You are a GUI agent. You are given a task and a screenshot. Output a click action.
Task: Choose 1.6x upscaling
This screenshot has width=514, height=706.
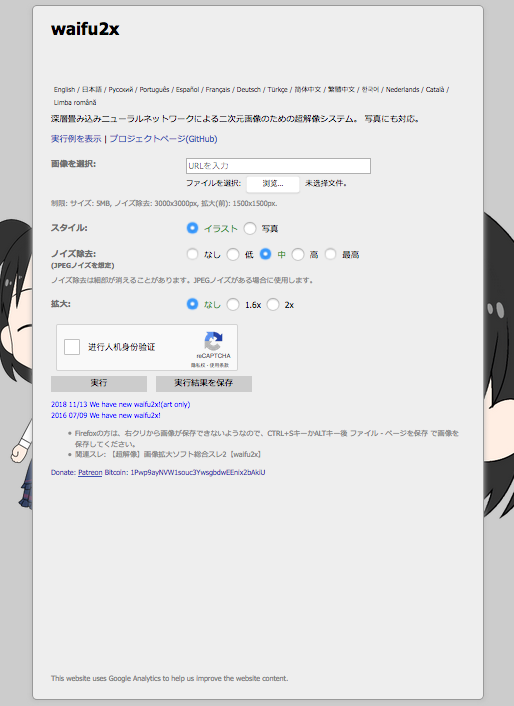point(233,304)
